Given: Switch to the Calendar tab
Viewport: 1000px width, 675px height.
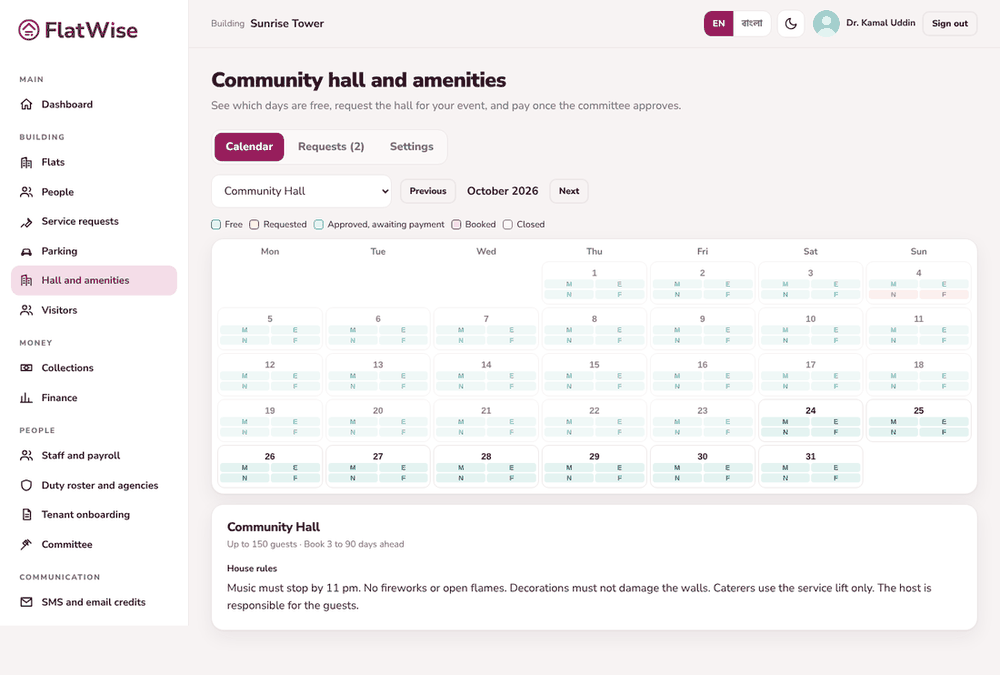Looking at the screenshot, I should pyautogui.click(x=249, y=147).
